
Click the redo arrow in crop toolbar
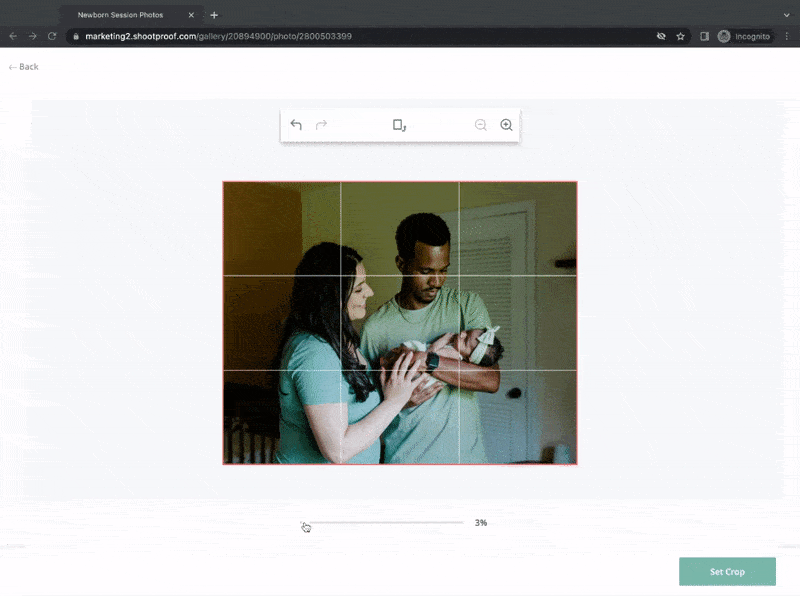[x=321, y=125]
